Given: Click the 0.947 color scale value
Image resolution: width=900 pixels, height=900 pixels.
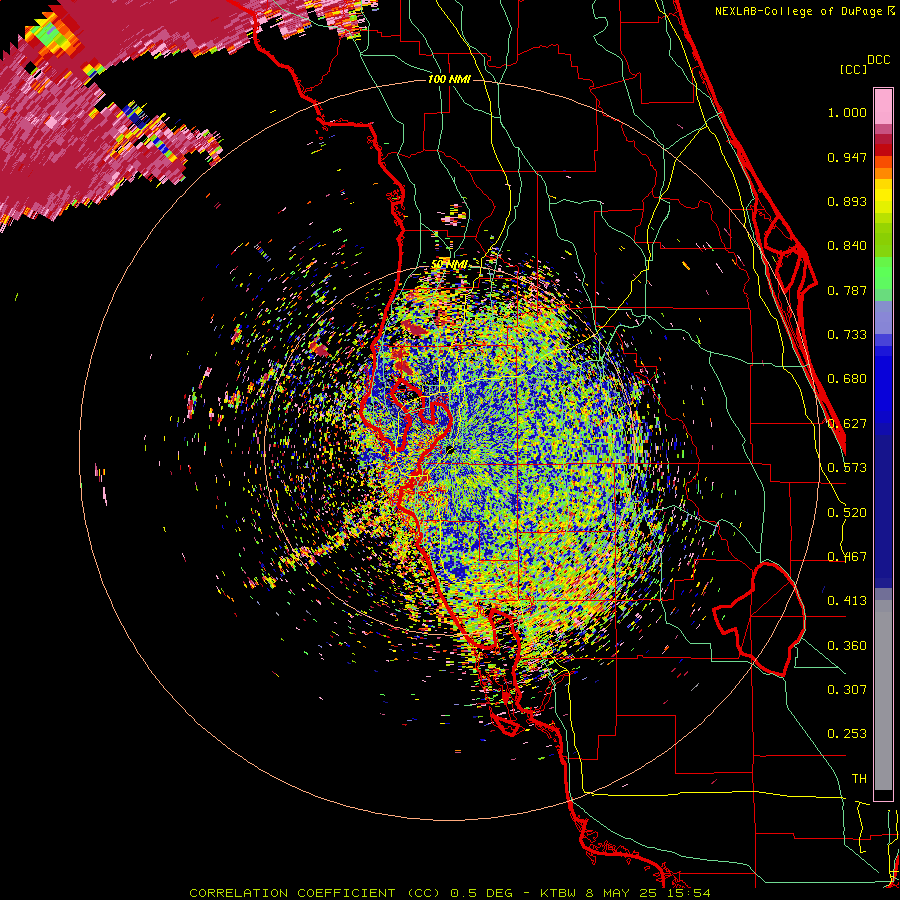Looking at the screenshot, I should [847, 157].
